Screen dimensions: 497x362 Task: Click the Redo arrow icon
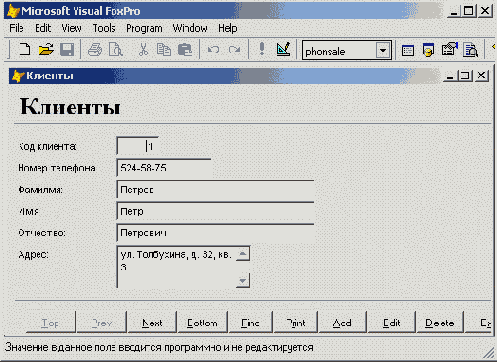[235, 50]
